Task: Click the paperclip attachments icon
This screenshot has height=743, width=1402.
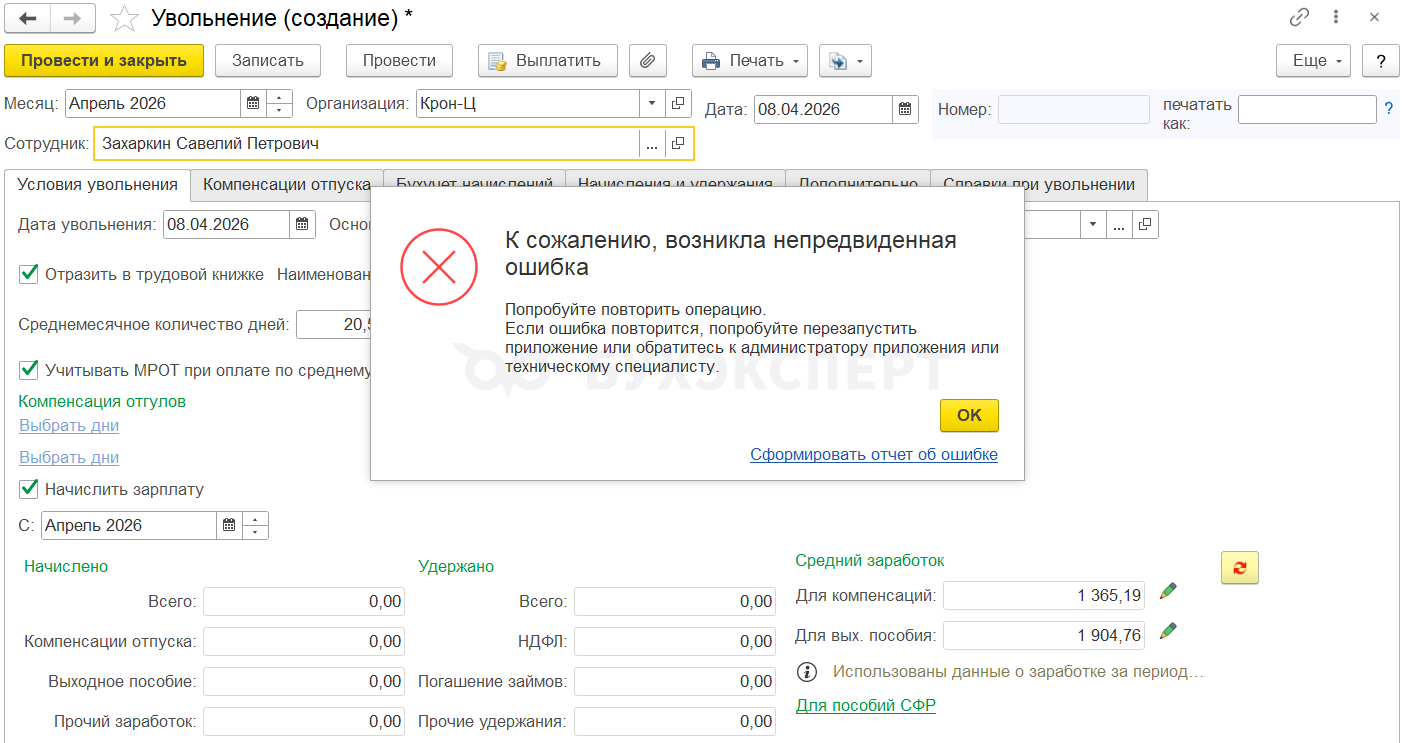Action: tap(647, 61)
